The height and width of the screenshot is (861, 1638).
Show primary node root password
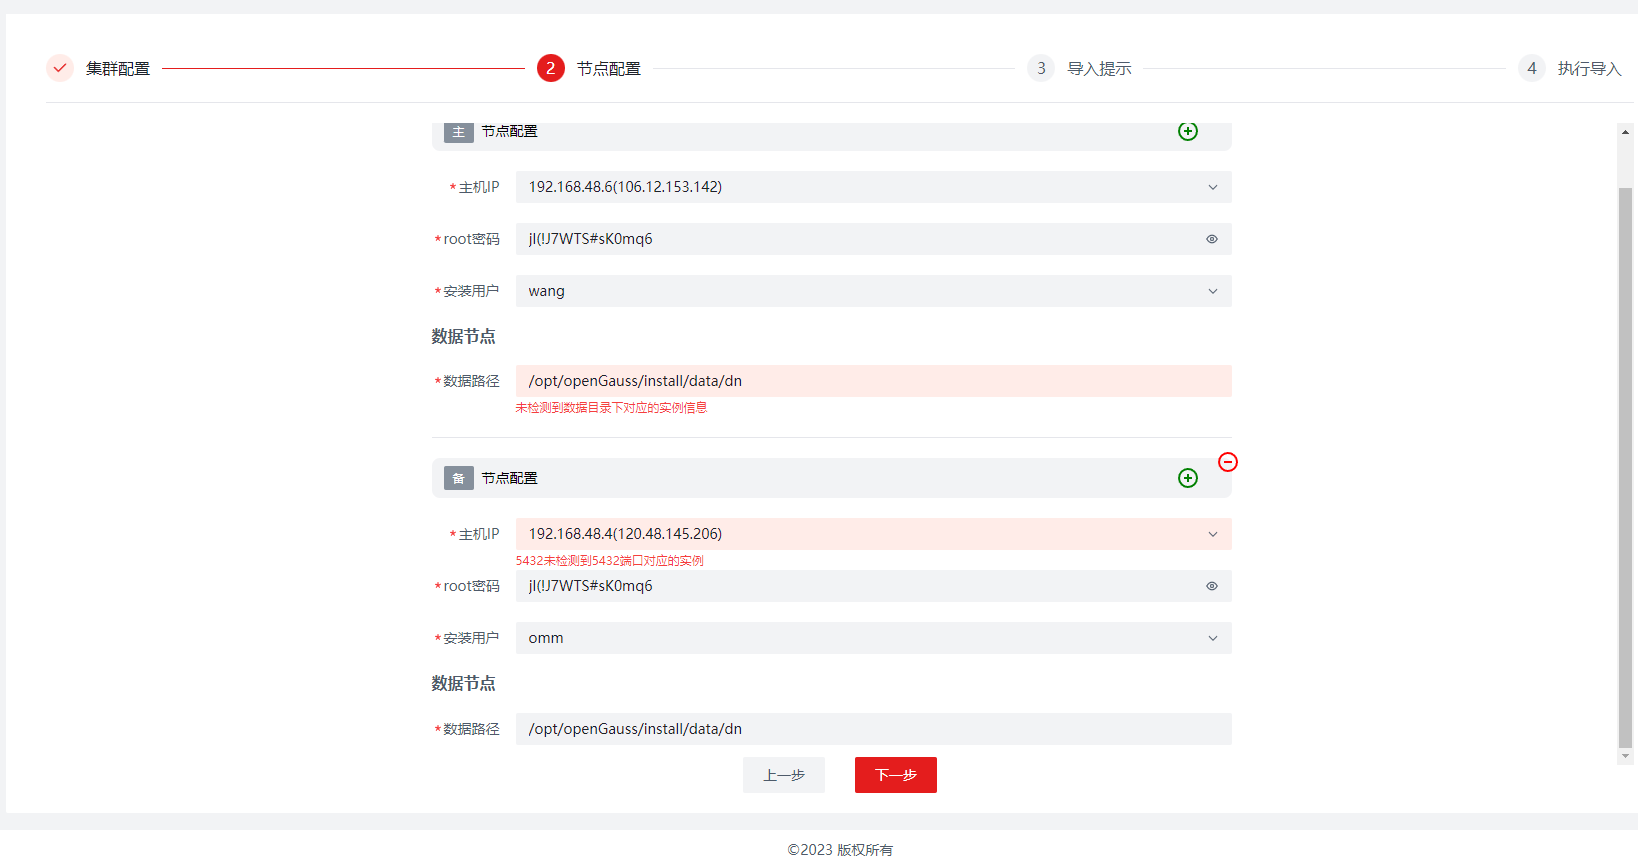click(1211, 239)
